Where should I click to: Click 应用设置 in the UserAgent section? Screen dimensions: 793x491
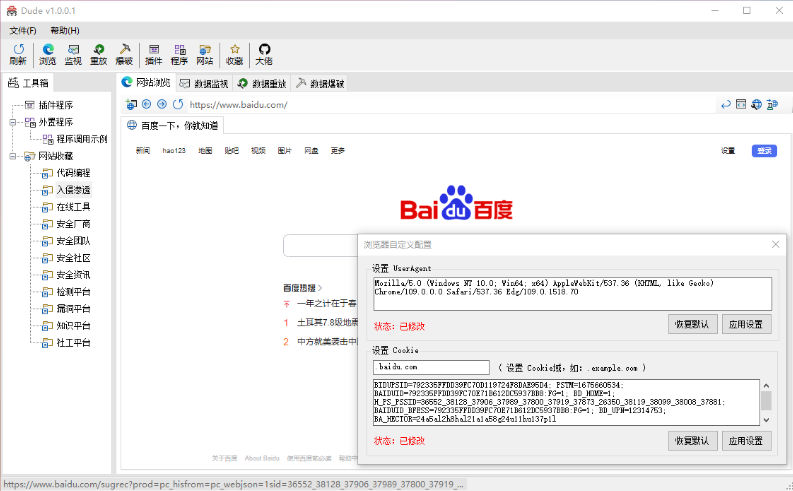pos(746,325)
